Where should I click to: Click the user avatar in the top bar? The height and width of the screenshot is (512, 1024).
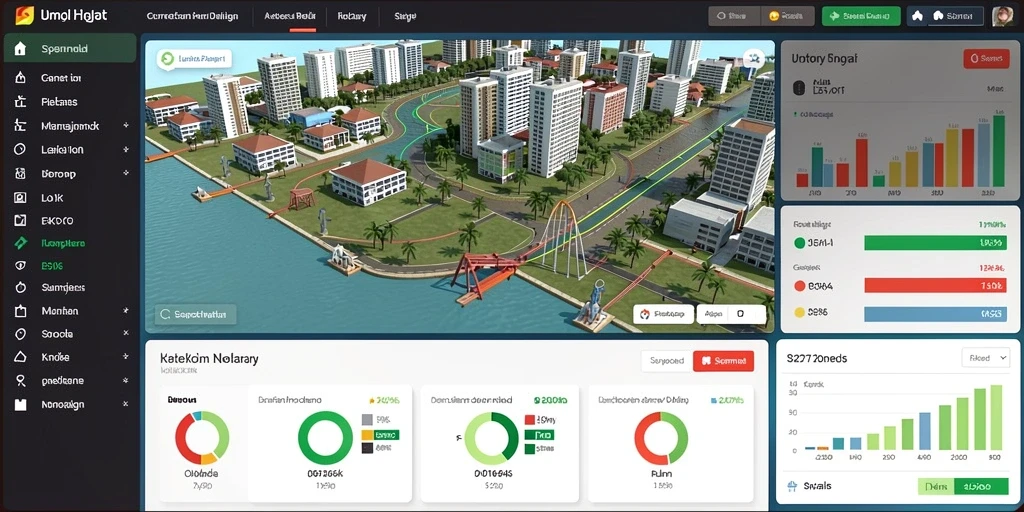(1002, 16)
